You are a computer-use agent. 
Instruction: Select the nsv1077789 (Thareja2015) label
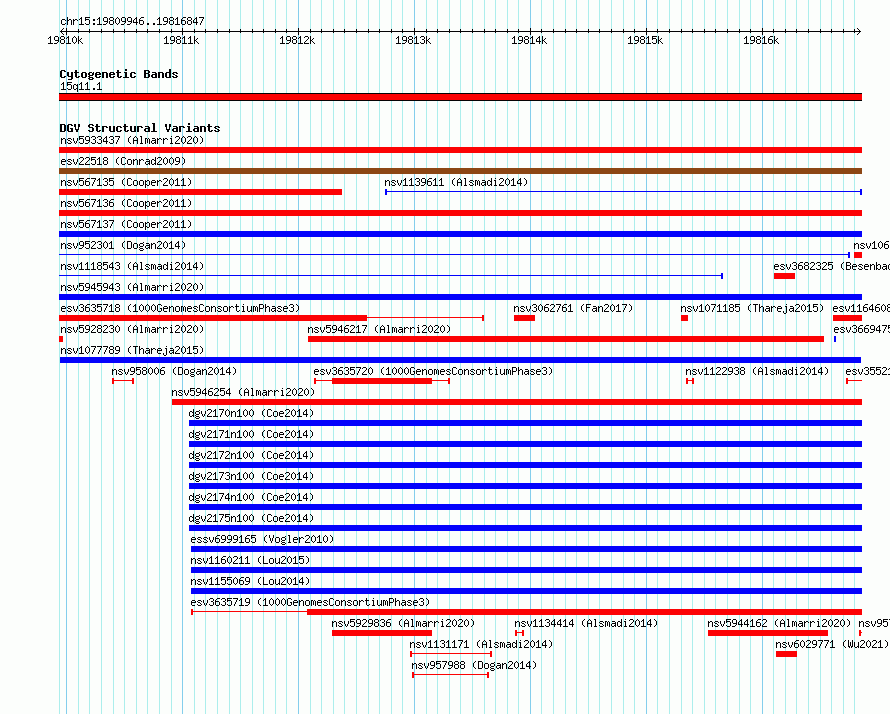132,350
